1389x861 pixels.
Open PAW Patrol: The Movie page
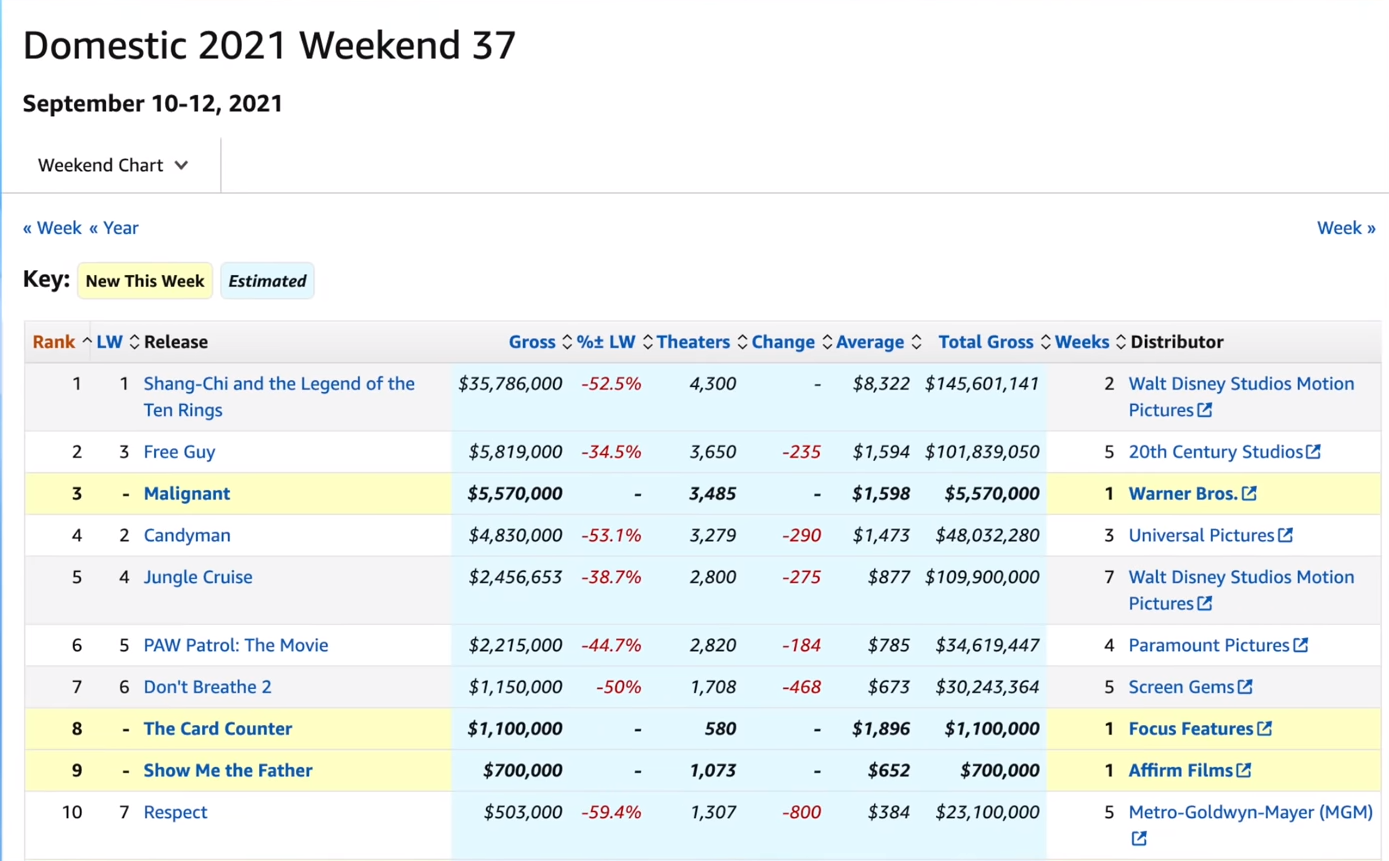coord(236,645)
